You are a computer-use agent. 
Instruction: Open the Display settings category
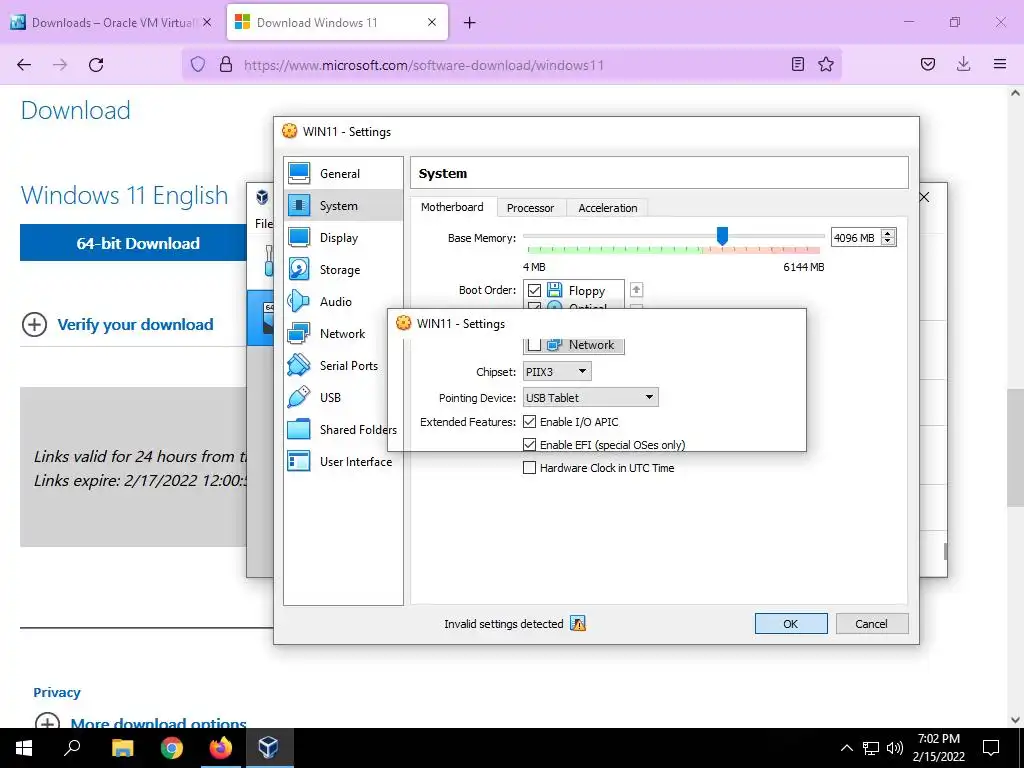click(344, 238)
